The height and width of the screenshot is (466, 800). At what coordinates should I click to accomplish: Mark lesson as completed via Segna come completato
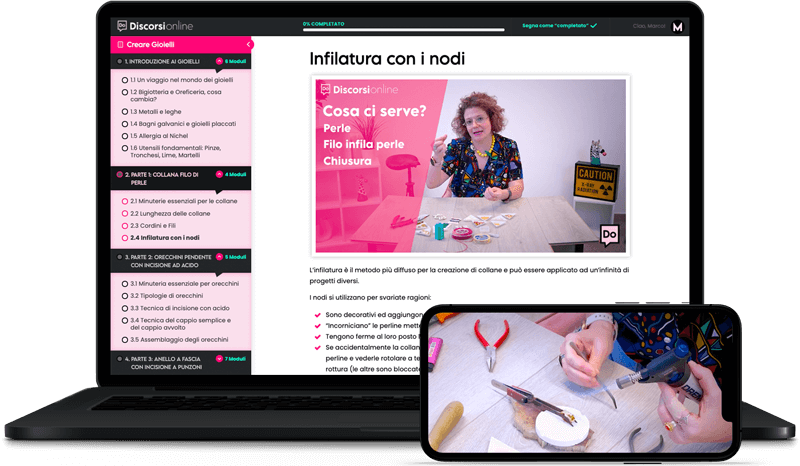point(559,26)
